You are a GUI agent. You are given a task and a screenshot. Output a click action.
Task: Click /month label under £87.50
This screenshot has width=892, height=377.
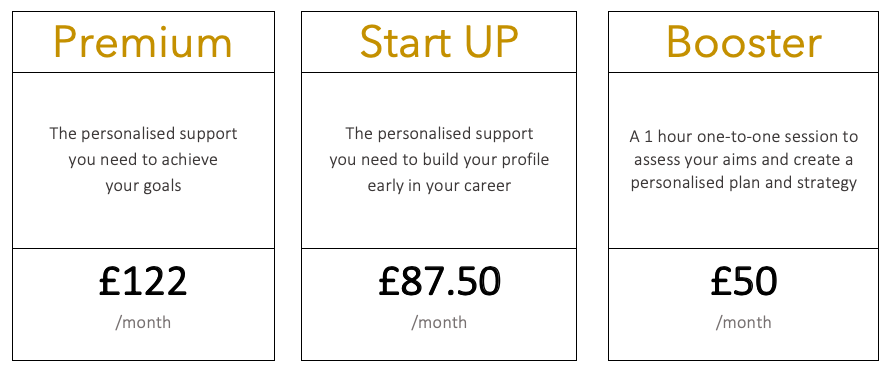(439, 323)
